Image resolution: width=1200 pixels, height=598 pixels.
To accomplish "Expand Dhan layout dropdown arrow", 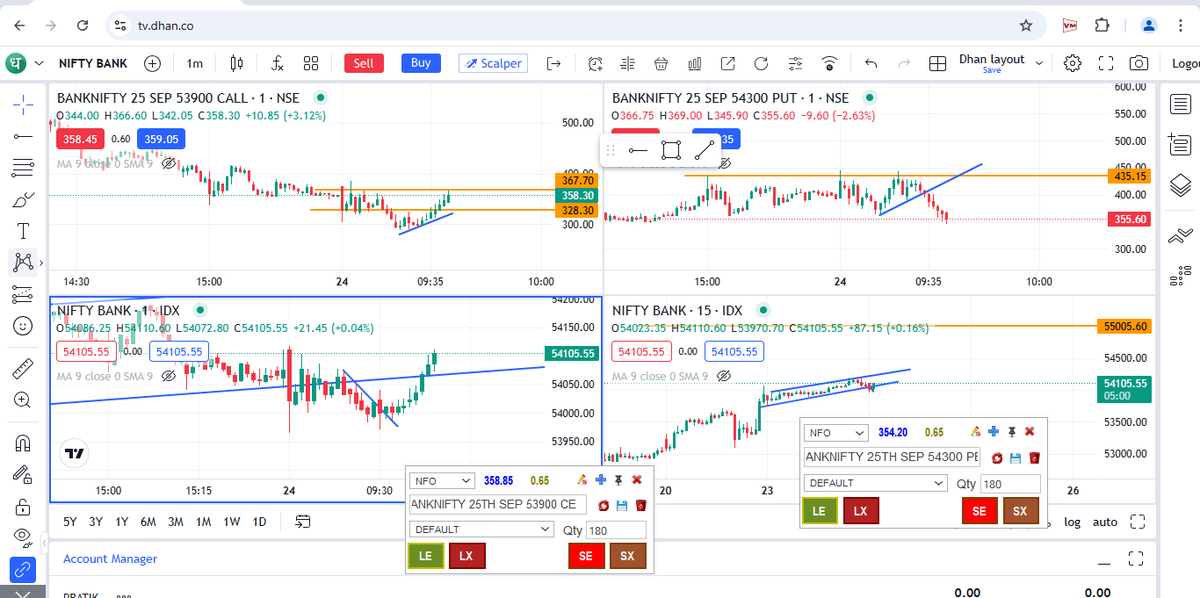I will (1039, 63).
